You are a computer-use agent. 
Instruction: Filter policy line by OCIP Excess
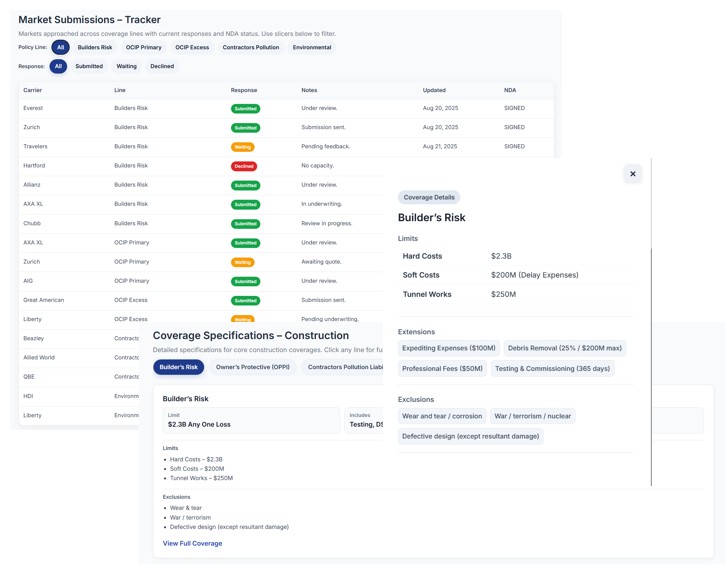click(192, 47)
